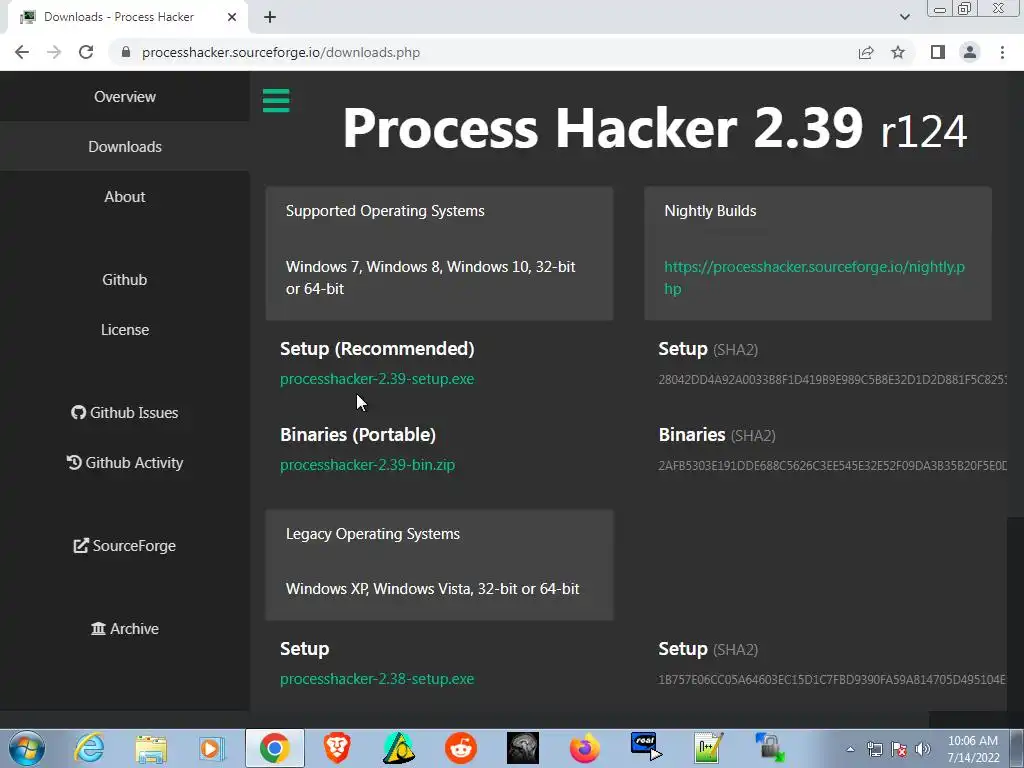Image resolution: width=1024 pixels, height=768 pixels.
Task: Reload the page with refresh icon
Action: (x=86, y=52)
